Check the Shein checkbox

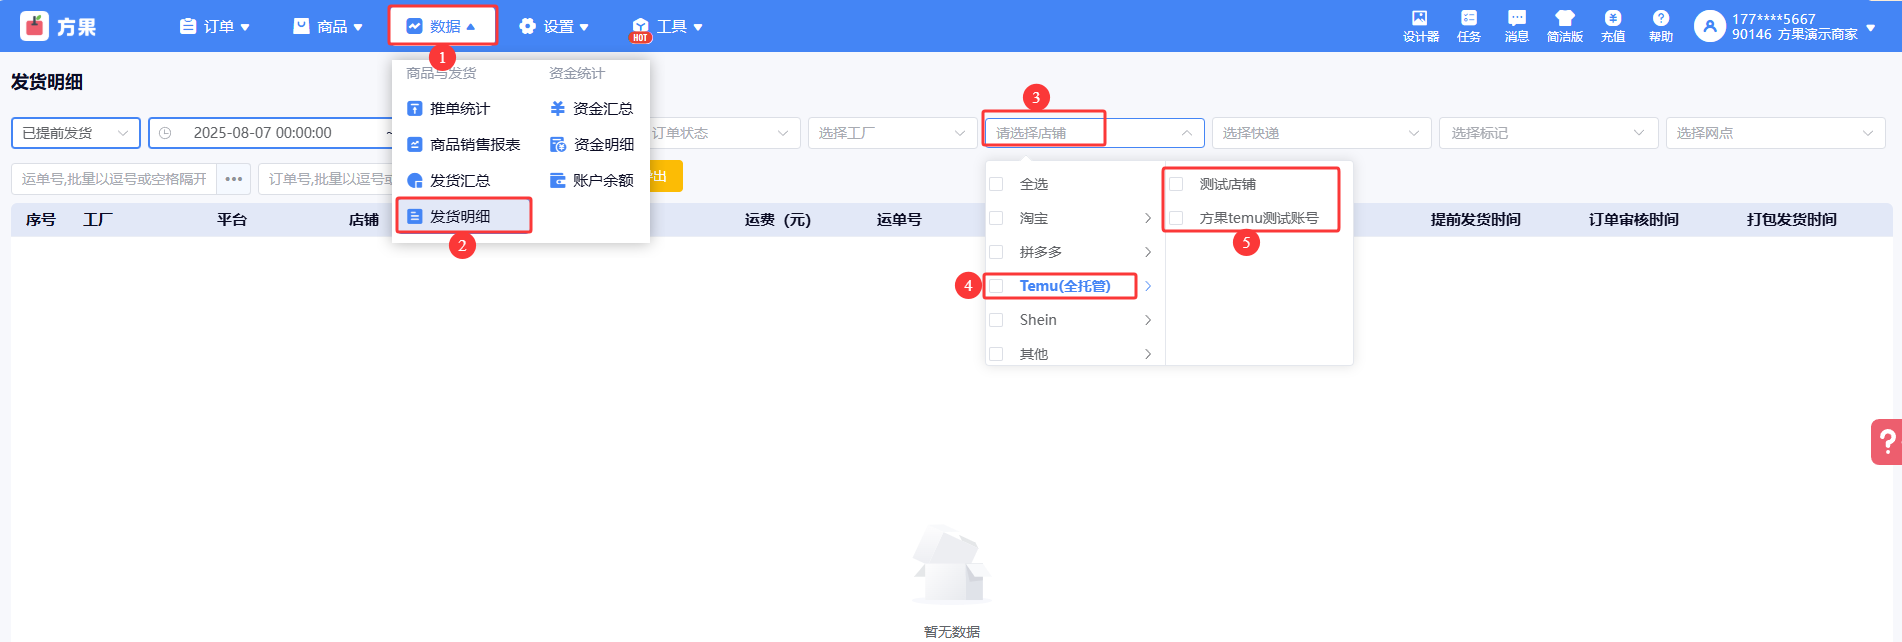coord(996,320)
